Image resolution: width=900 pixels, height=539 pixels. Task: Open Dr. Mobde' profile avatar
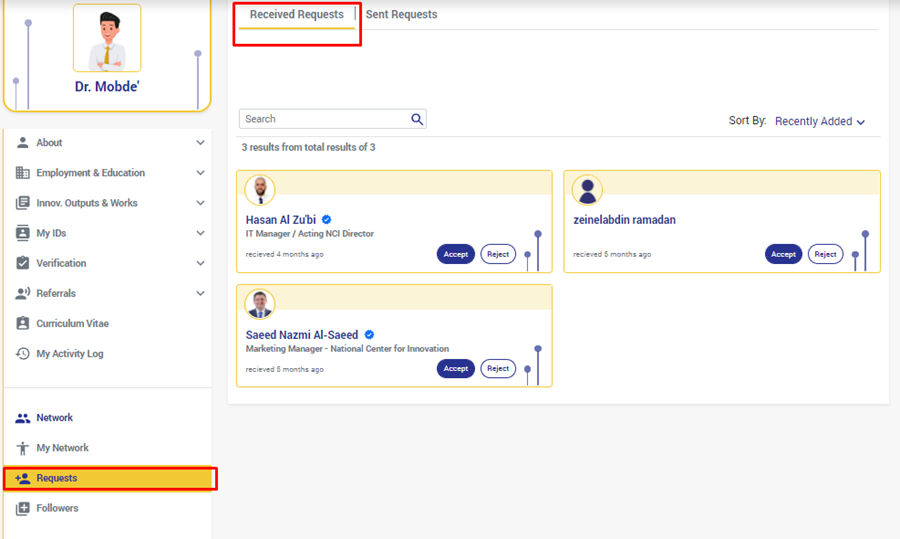click(x=107, y=40)
